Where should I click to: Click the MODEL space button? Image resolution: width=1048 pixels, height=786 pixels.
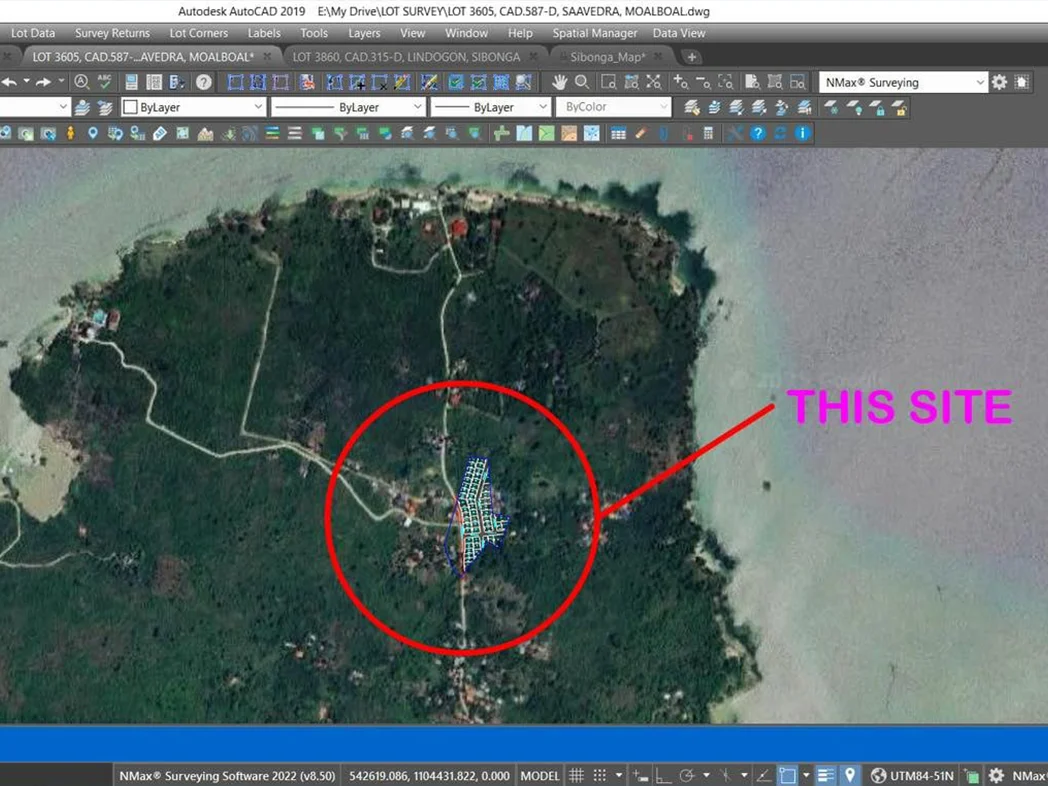pos(540,775)
